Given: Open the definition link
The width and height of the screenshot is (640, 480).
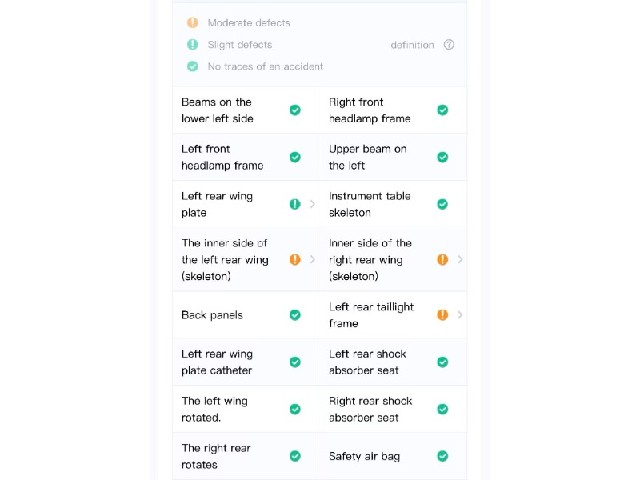Looking at the screenshot, I should coord(412,45).
